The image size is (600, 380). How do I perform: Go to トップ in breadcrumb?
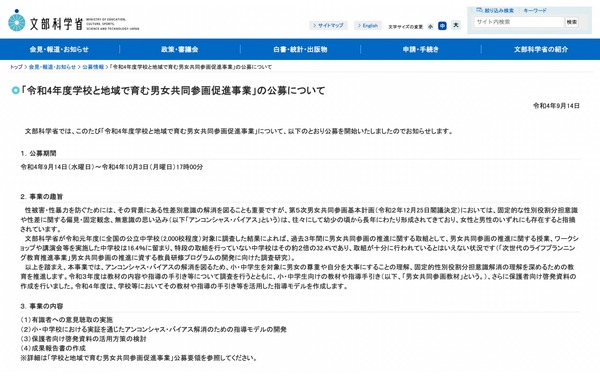pos(16,67)
